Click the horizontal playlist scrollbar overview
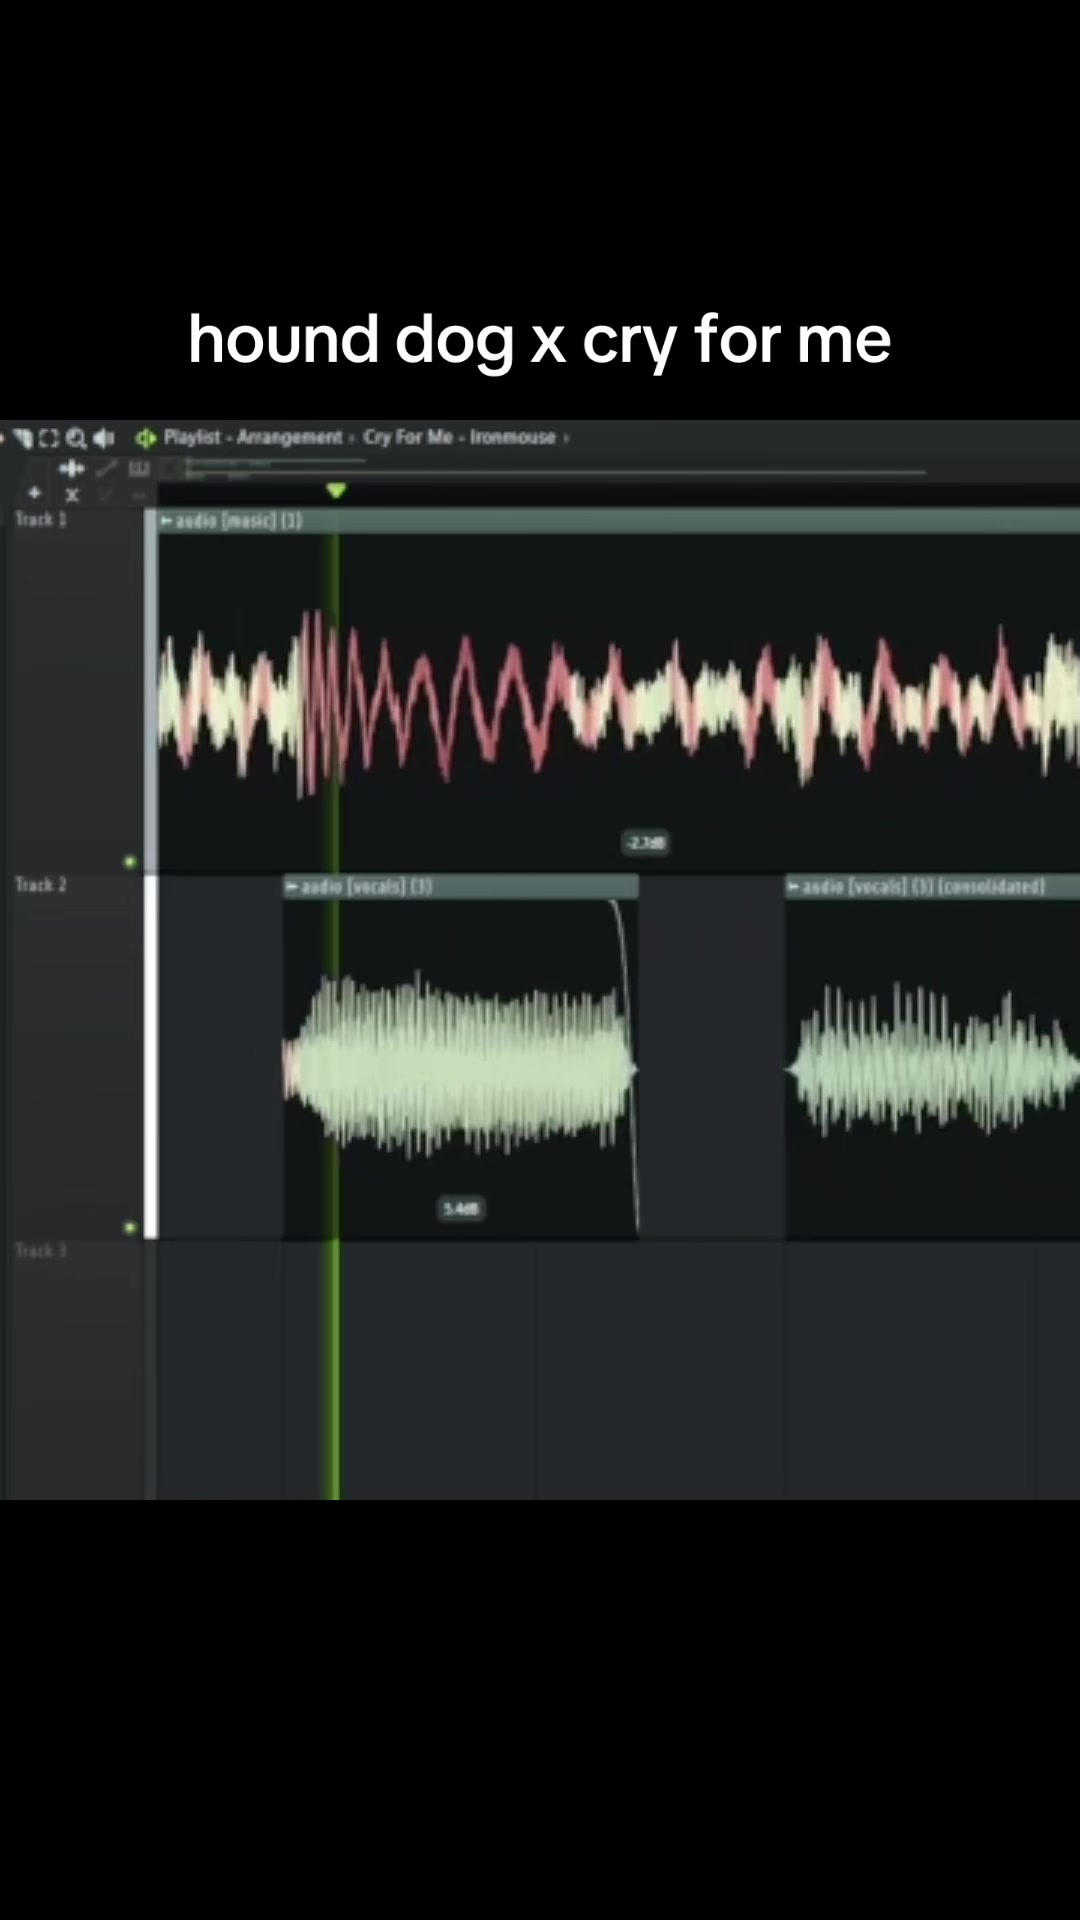Screen dimensions: 1080x1920 [x=555, y=468]
